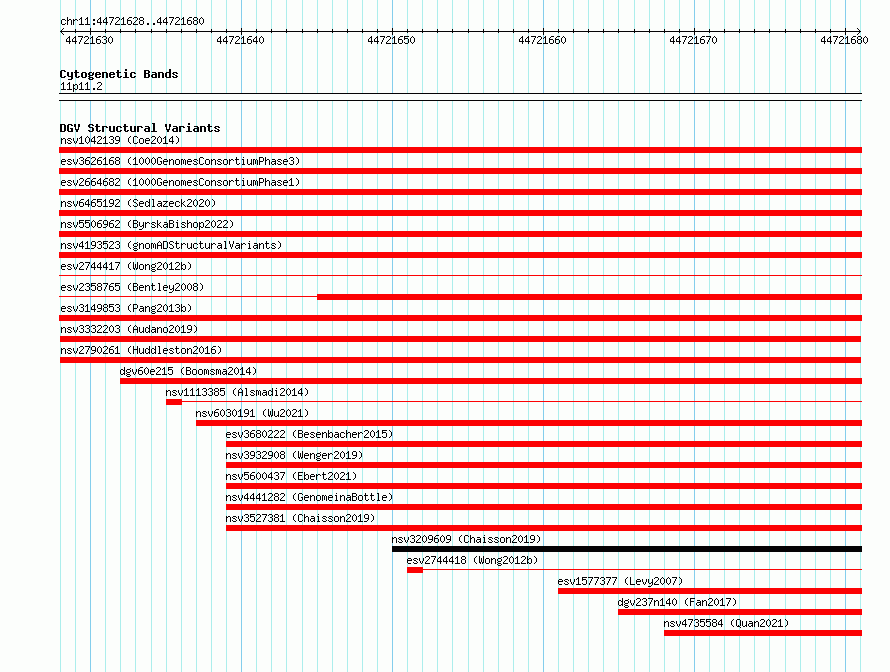Click nsv3209609 (Chaisson2019) label

pos(466,539)
